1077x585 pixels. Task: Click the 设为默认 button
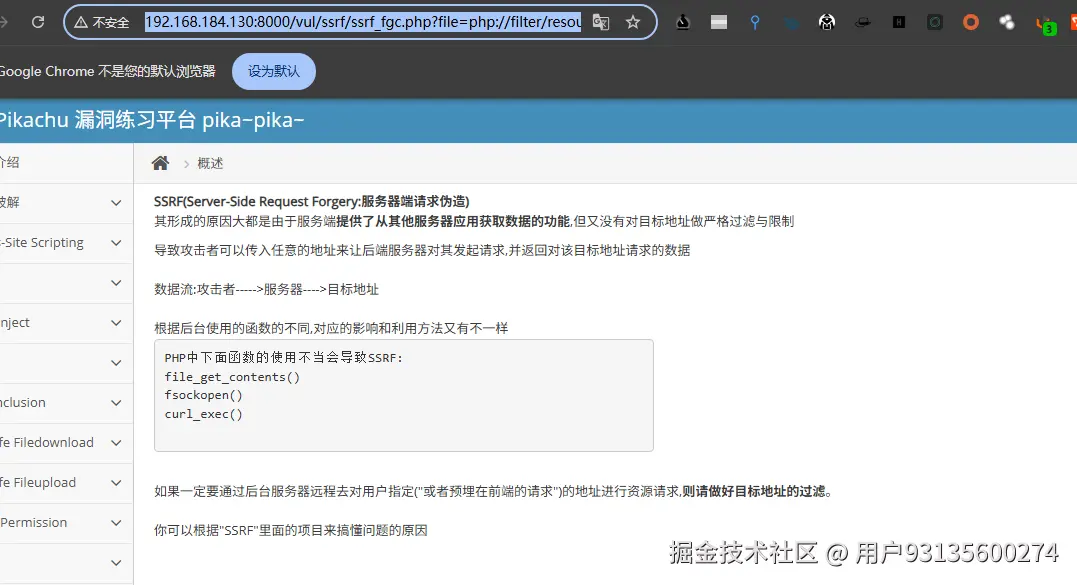pos(274,71)
